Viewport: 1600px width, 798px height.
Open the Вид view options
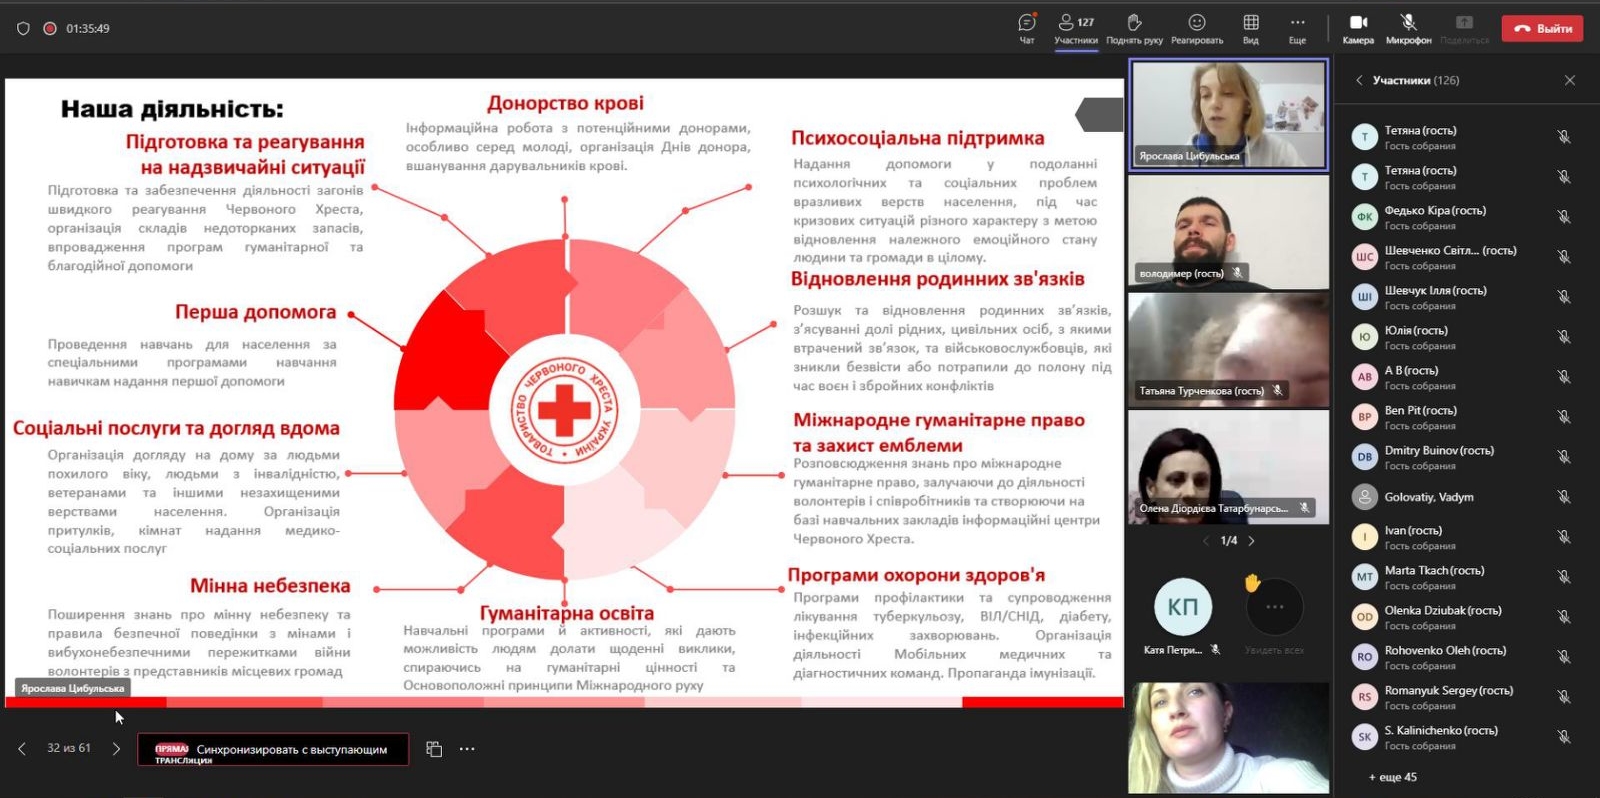click(1251, 28)
